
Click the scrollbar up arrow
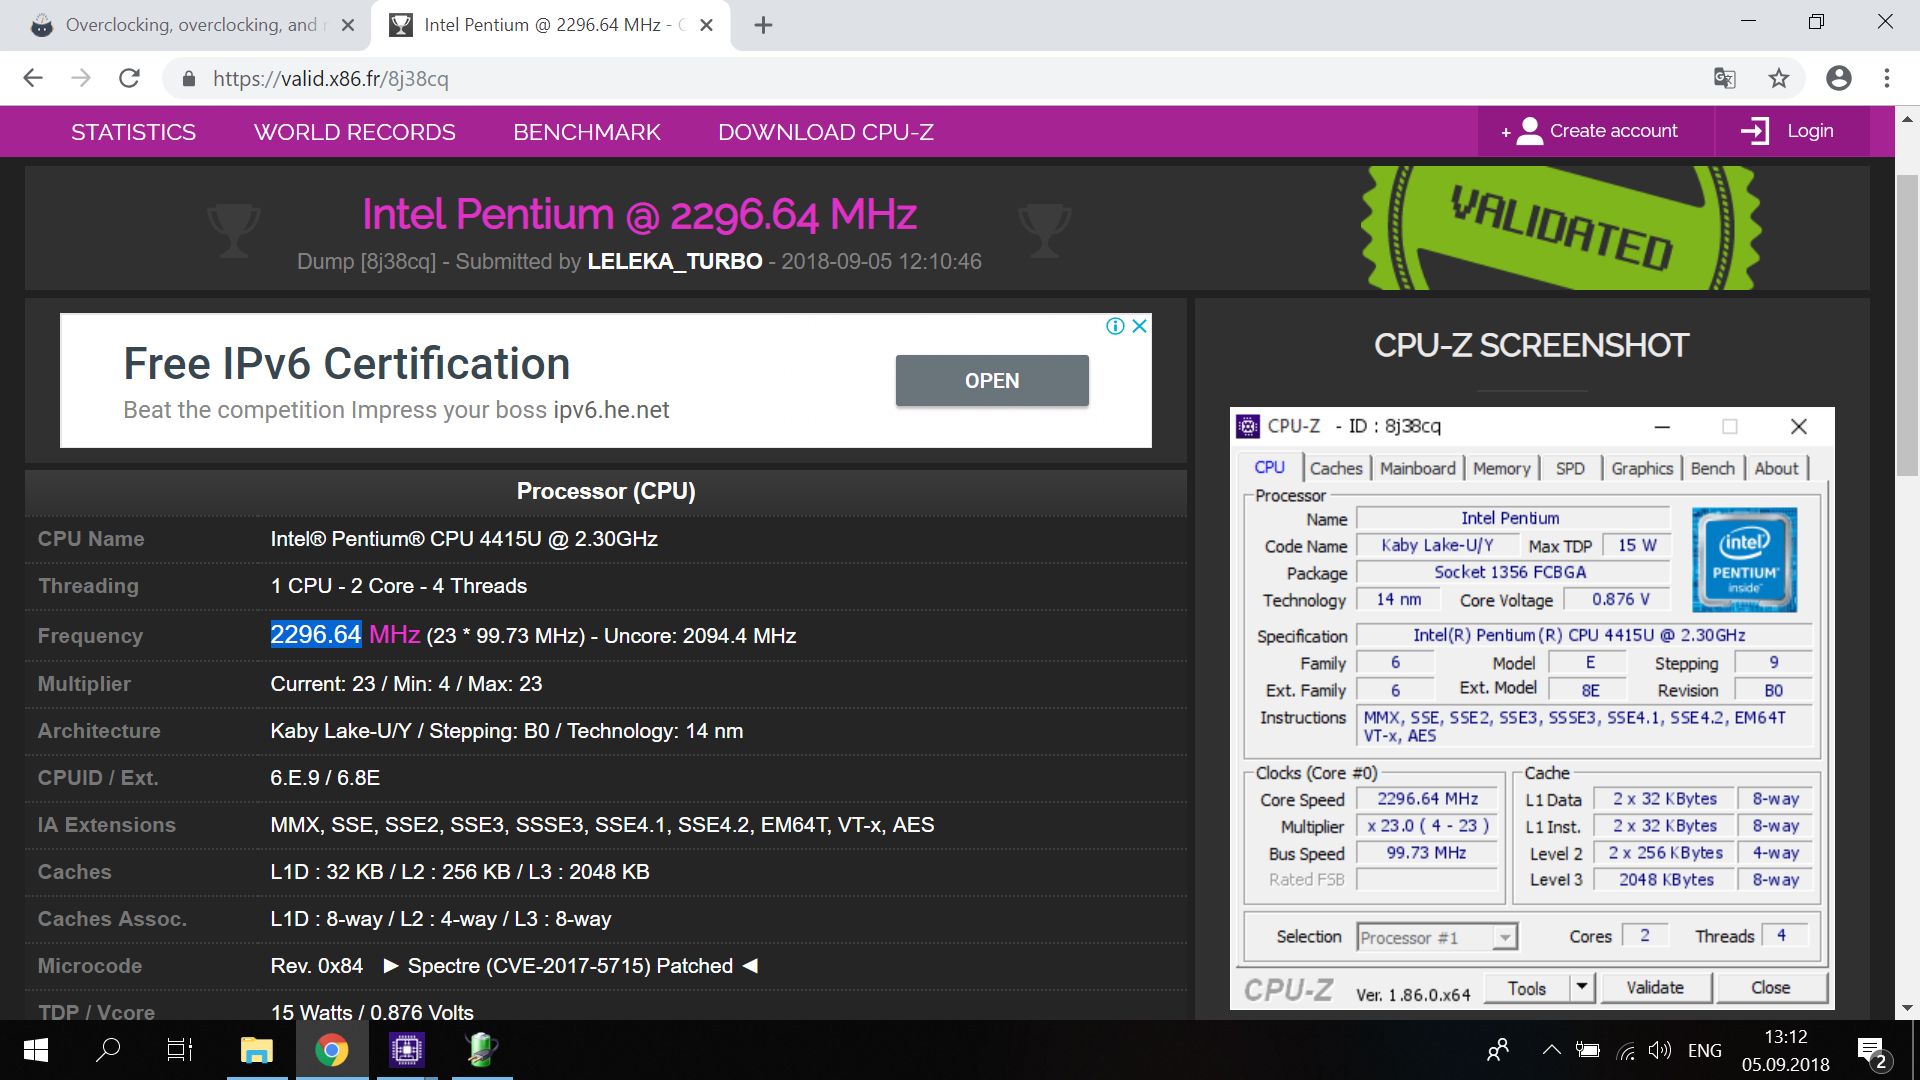[1908, 118]
